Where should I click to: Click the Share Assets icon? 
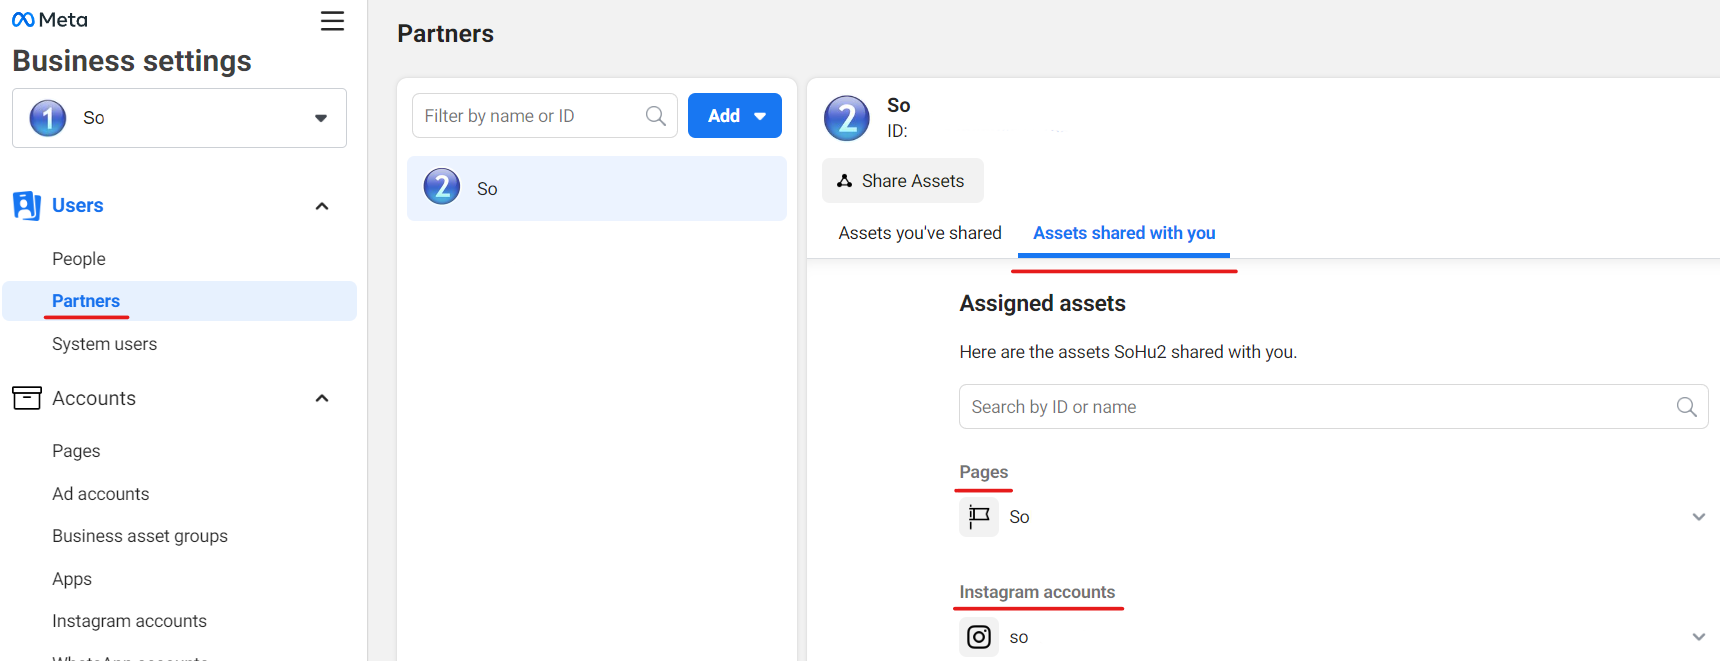click(x=845, y=181)
